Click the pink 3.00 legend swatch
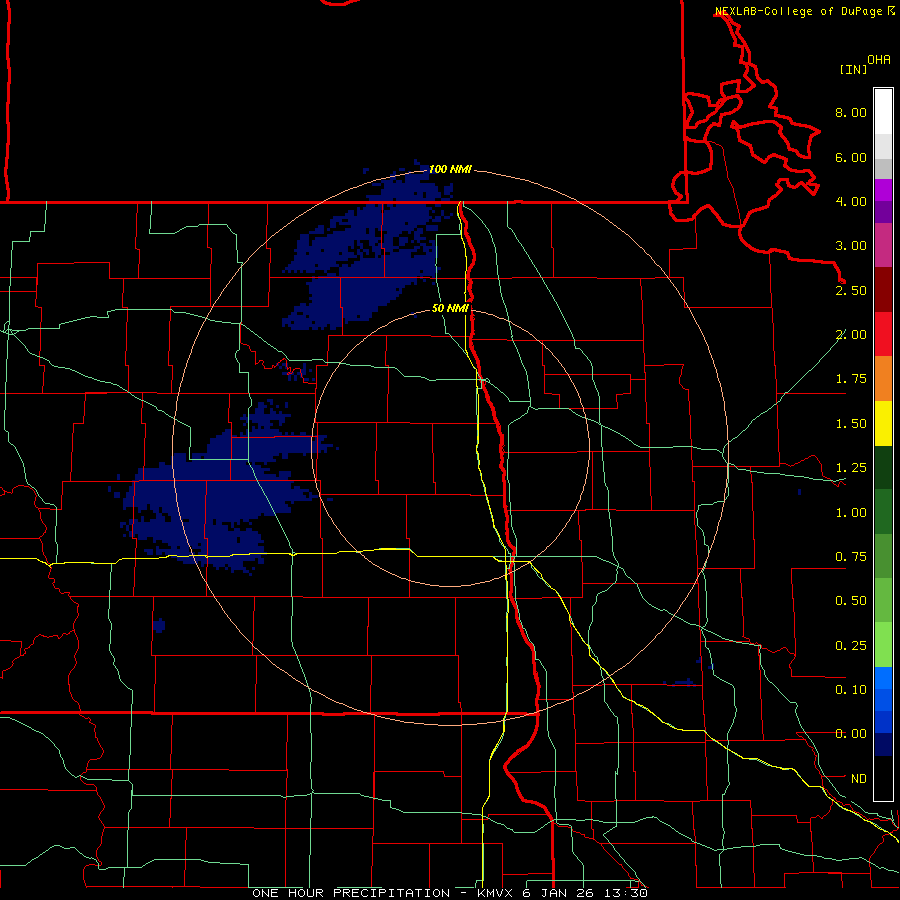This screenshot has width=900, height=900. pos(883,245)
